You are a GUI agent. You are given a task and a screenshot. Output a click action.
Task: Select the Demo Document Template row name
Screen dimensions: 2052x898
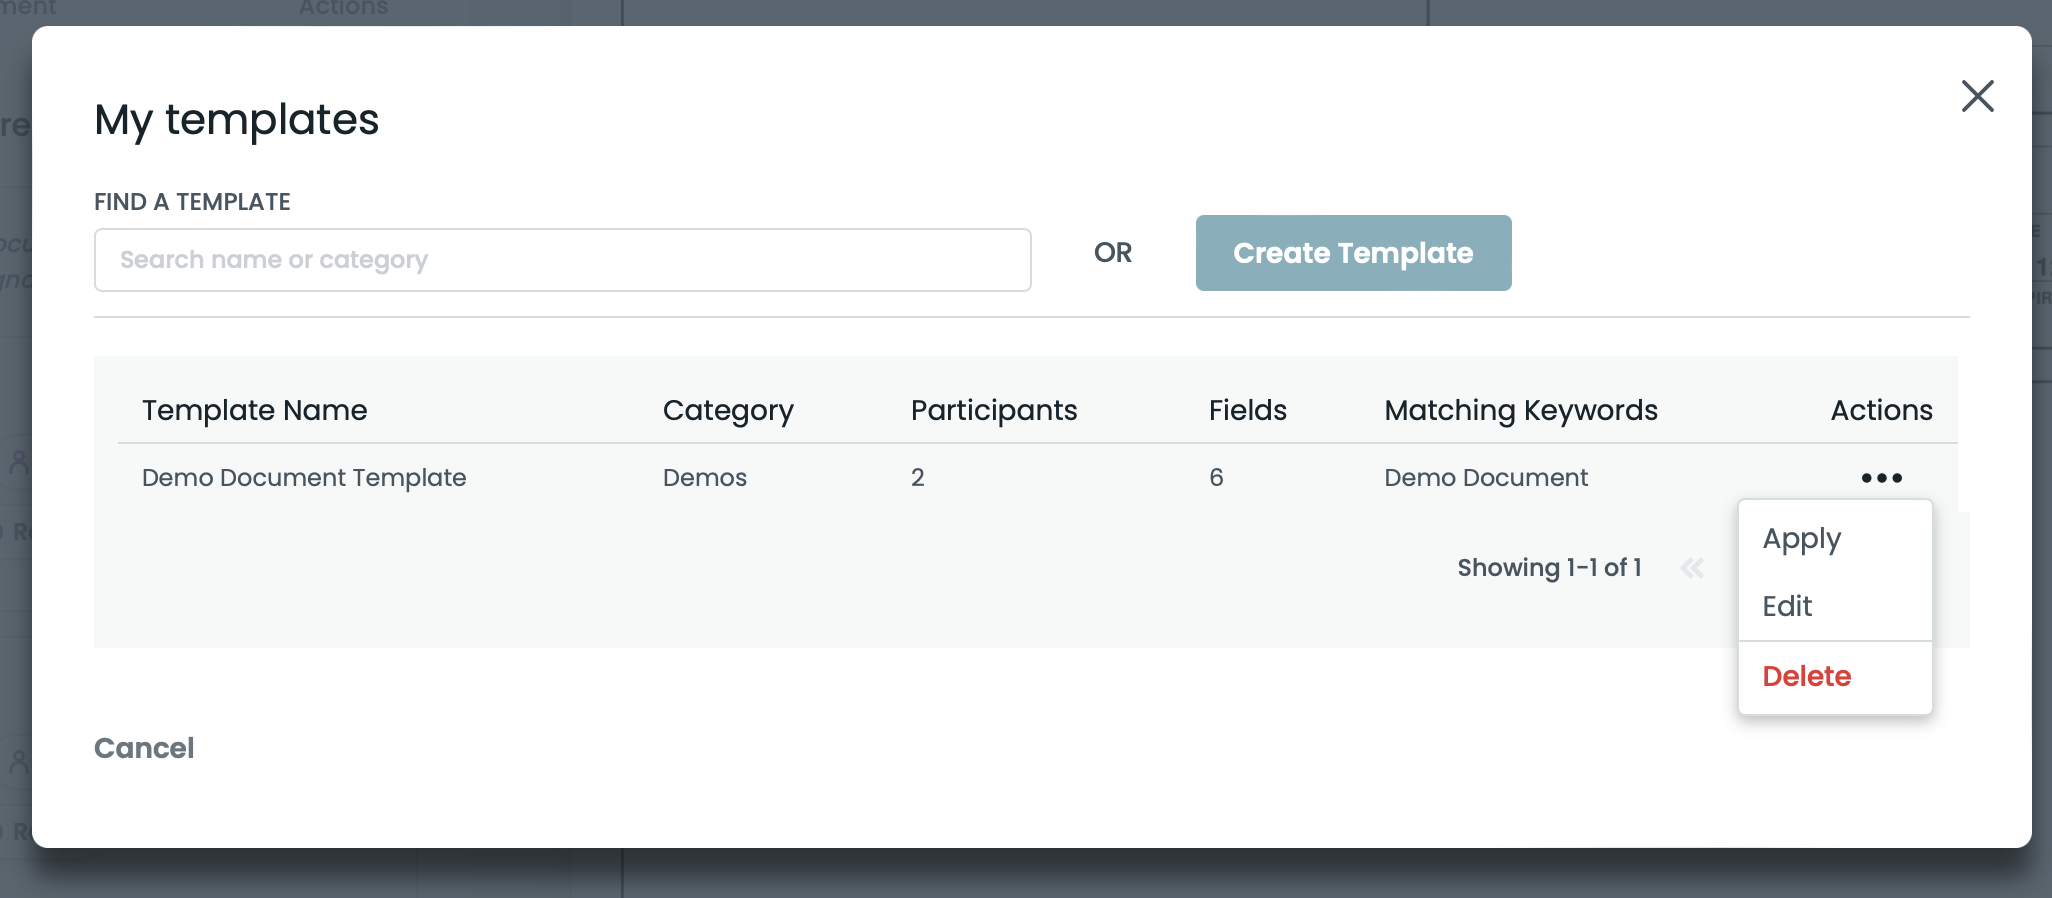[304, 478]
